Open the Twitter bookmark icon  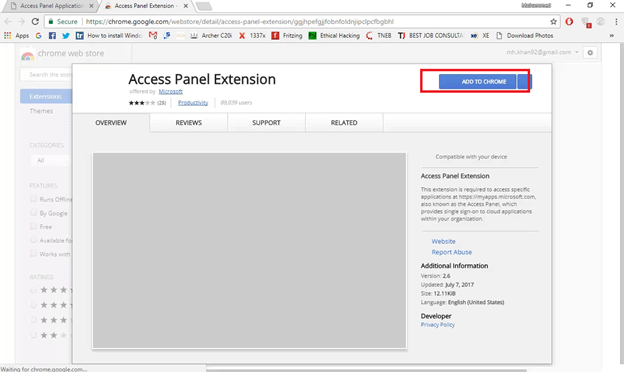tap(66, 35)
